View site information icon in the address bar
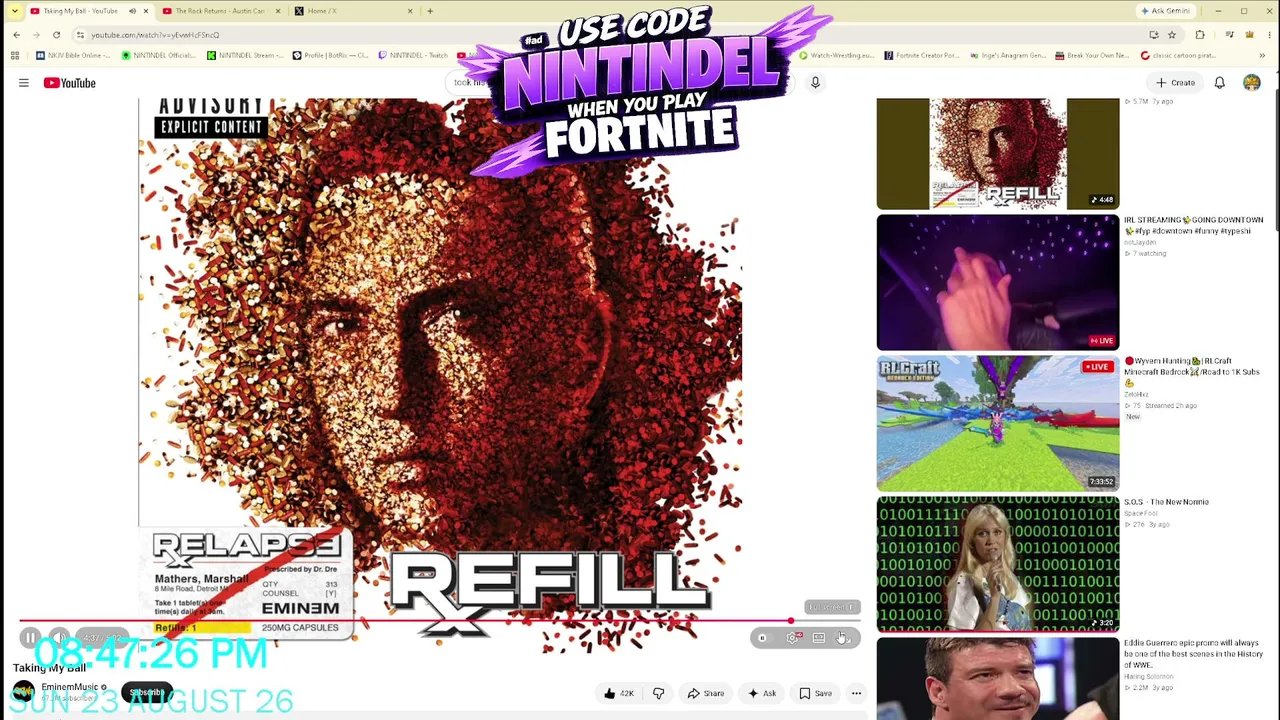The image size is (1280, 720). (x=80, y=35)
